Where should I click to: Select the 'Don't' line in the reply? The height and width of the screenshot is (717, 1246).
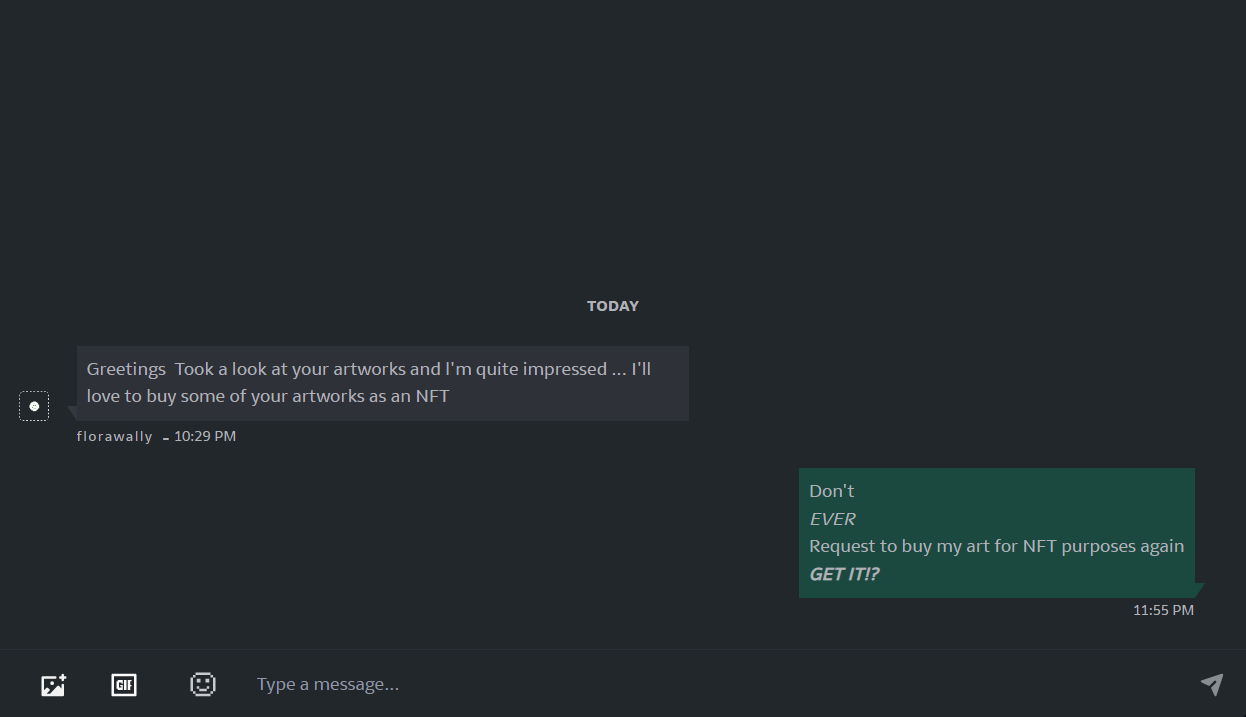coord(832,491)
